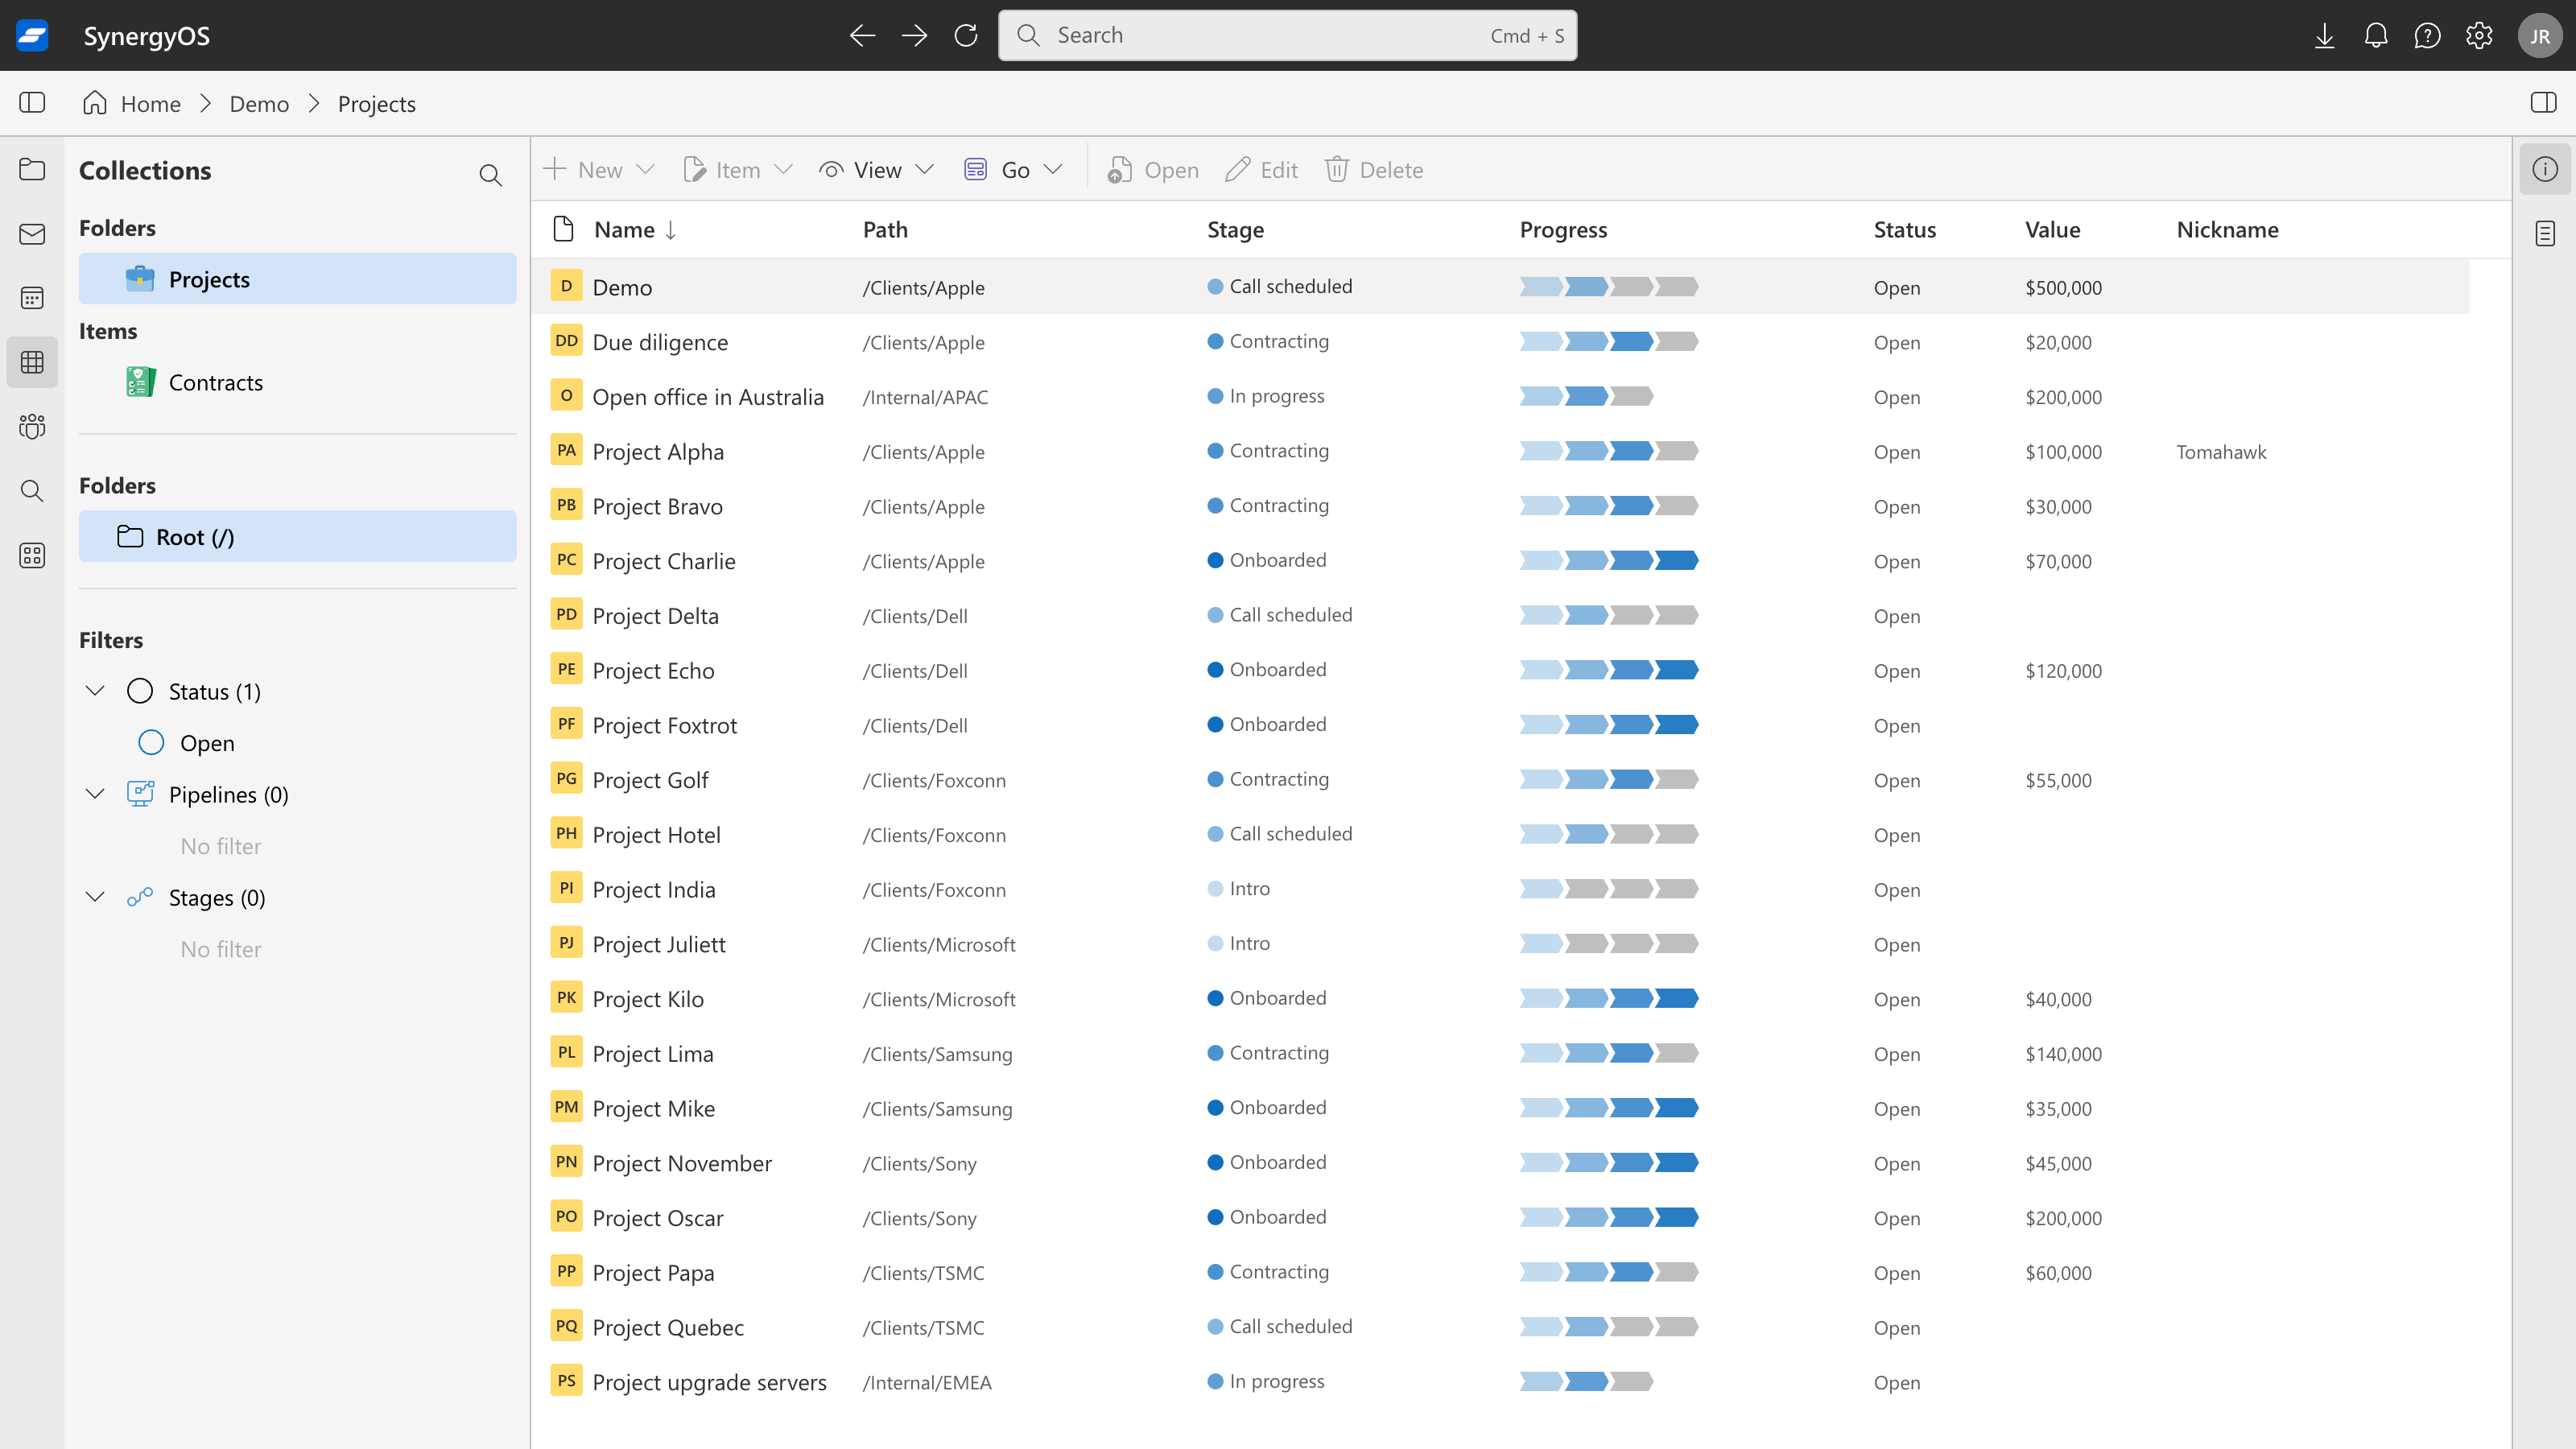Click the Value column header
The image size is (2576, 1449).
2052,230
